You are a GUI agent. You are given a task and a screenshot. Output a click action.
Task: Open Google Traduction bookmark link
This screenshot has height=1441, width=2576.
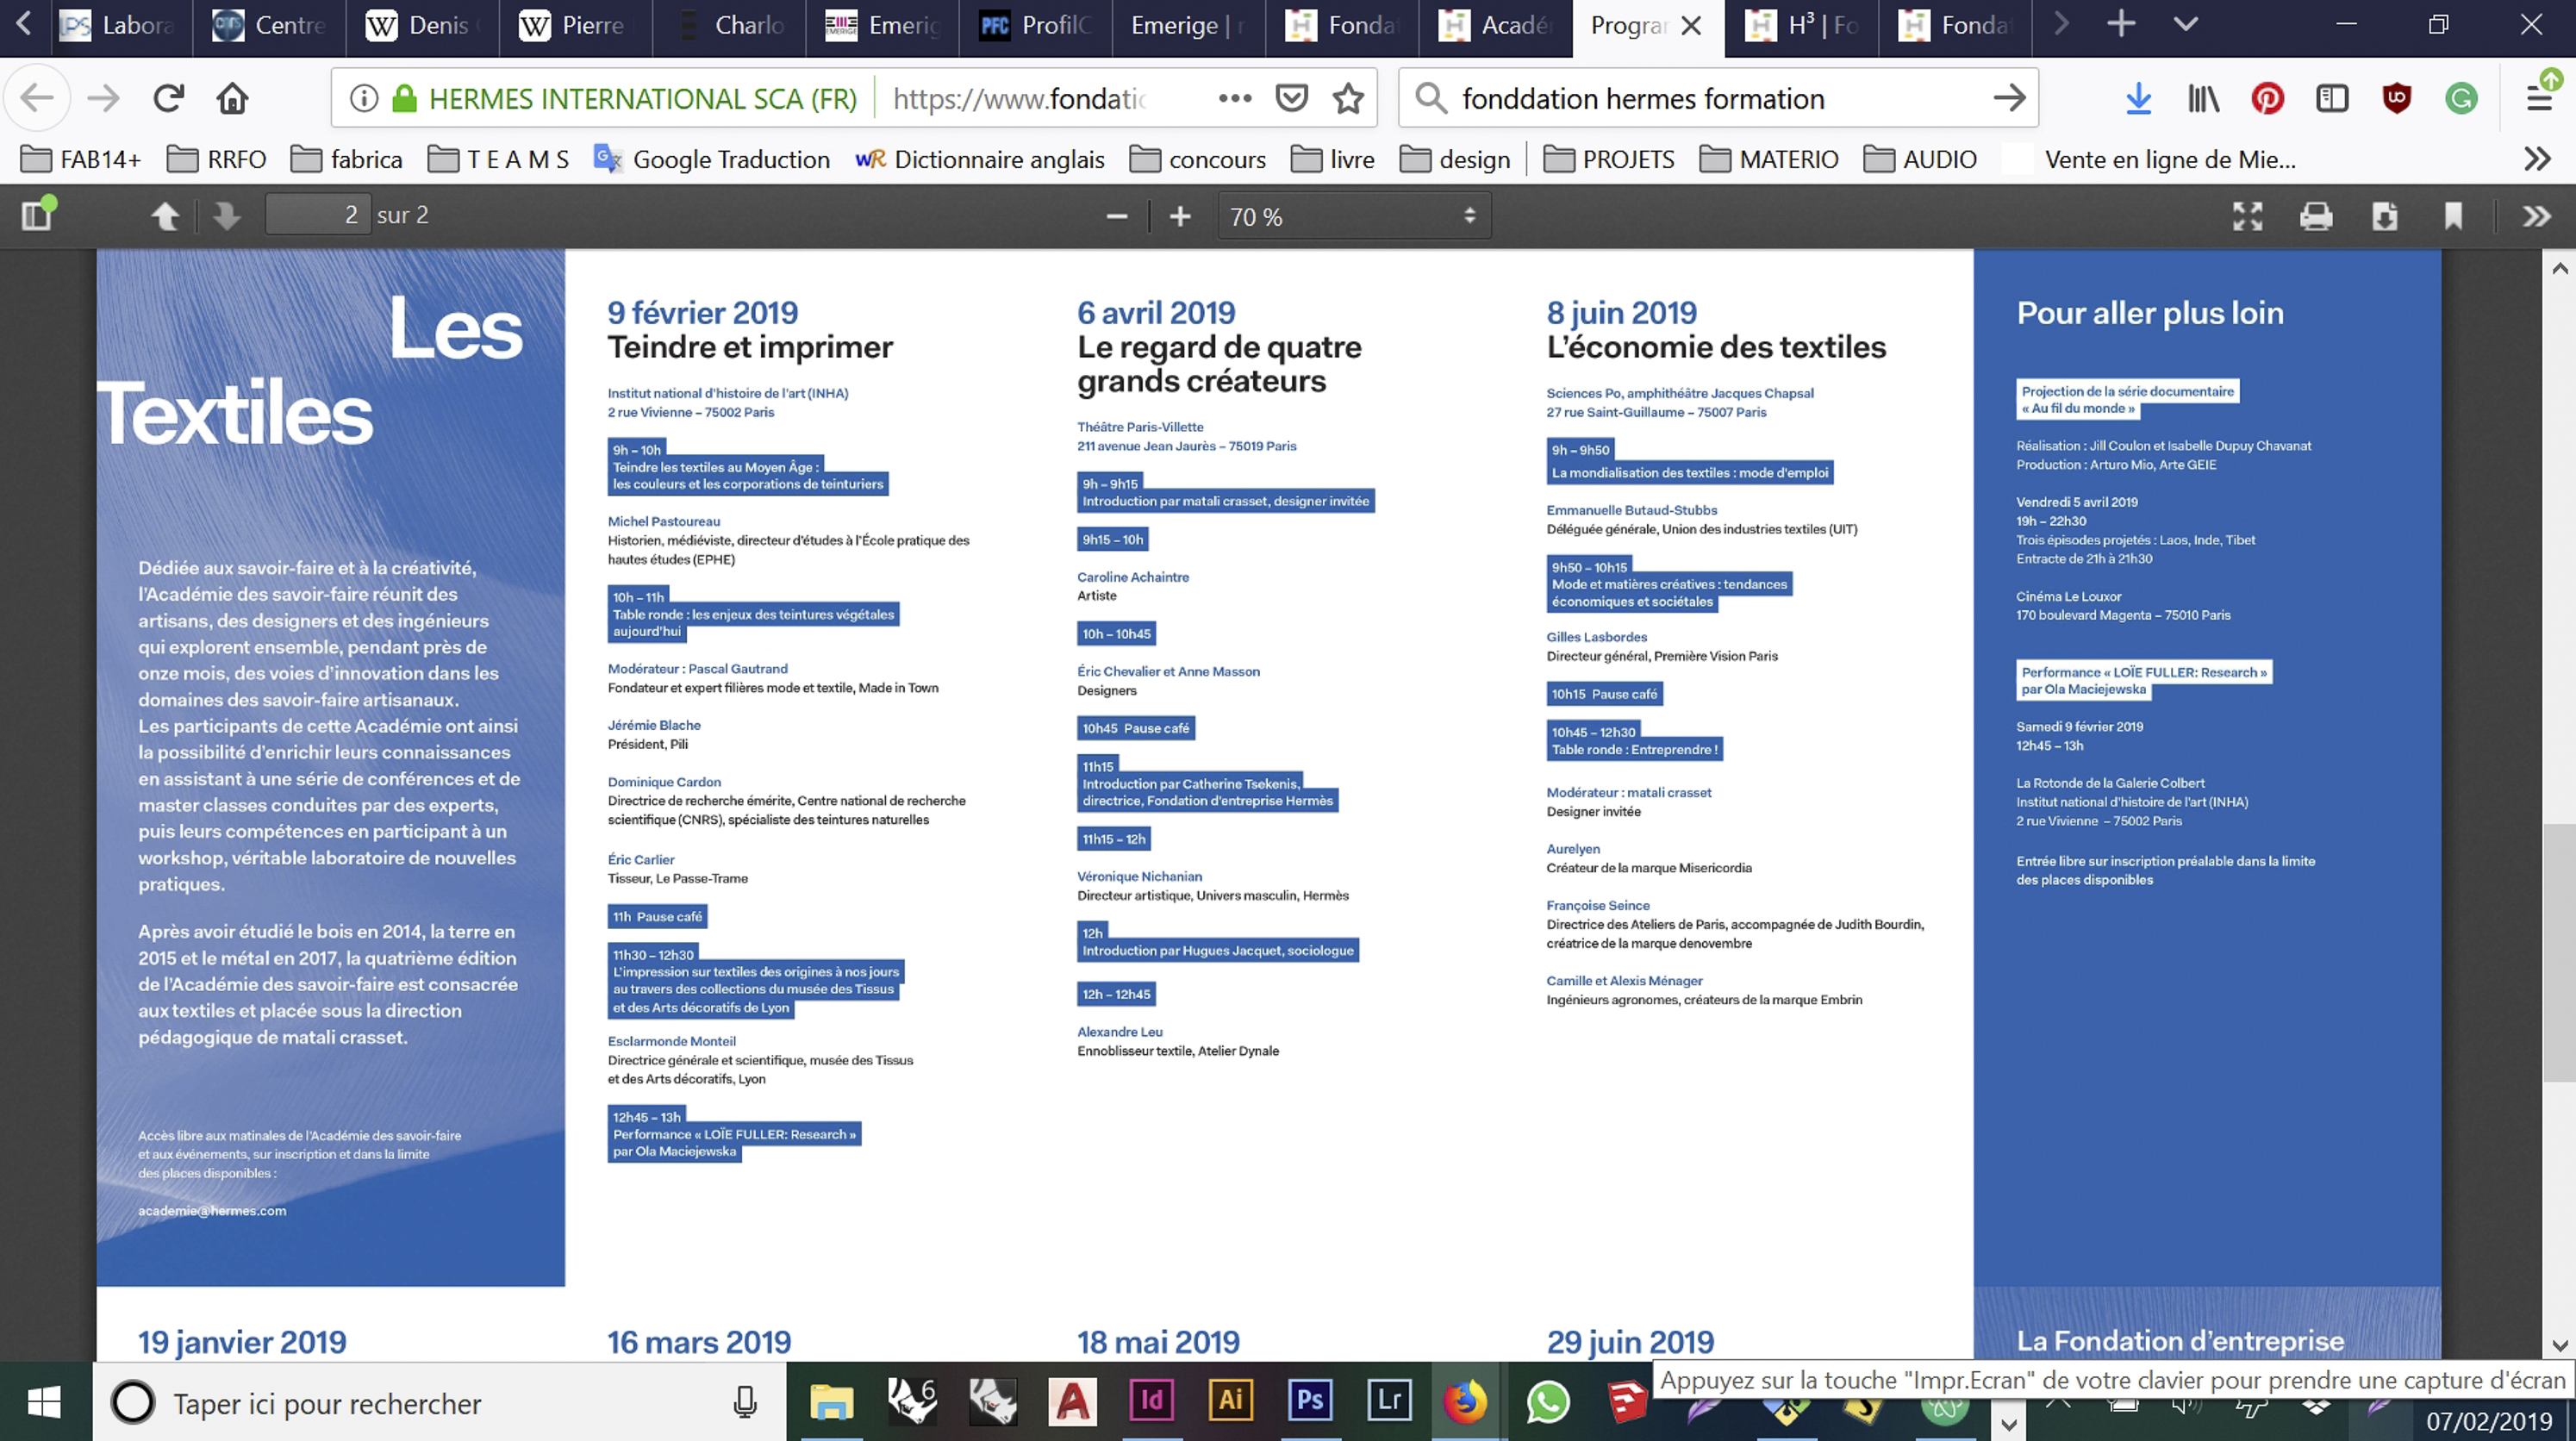pyautogui.click(x=711, y=159)
